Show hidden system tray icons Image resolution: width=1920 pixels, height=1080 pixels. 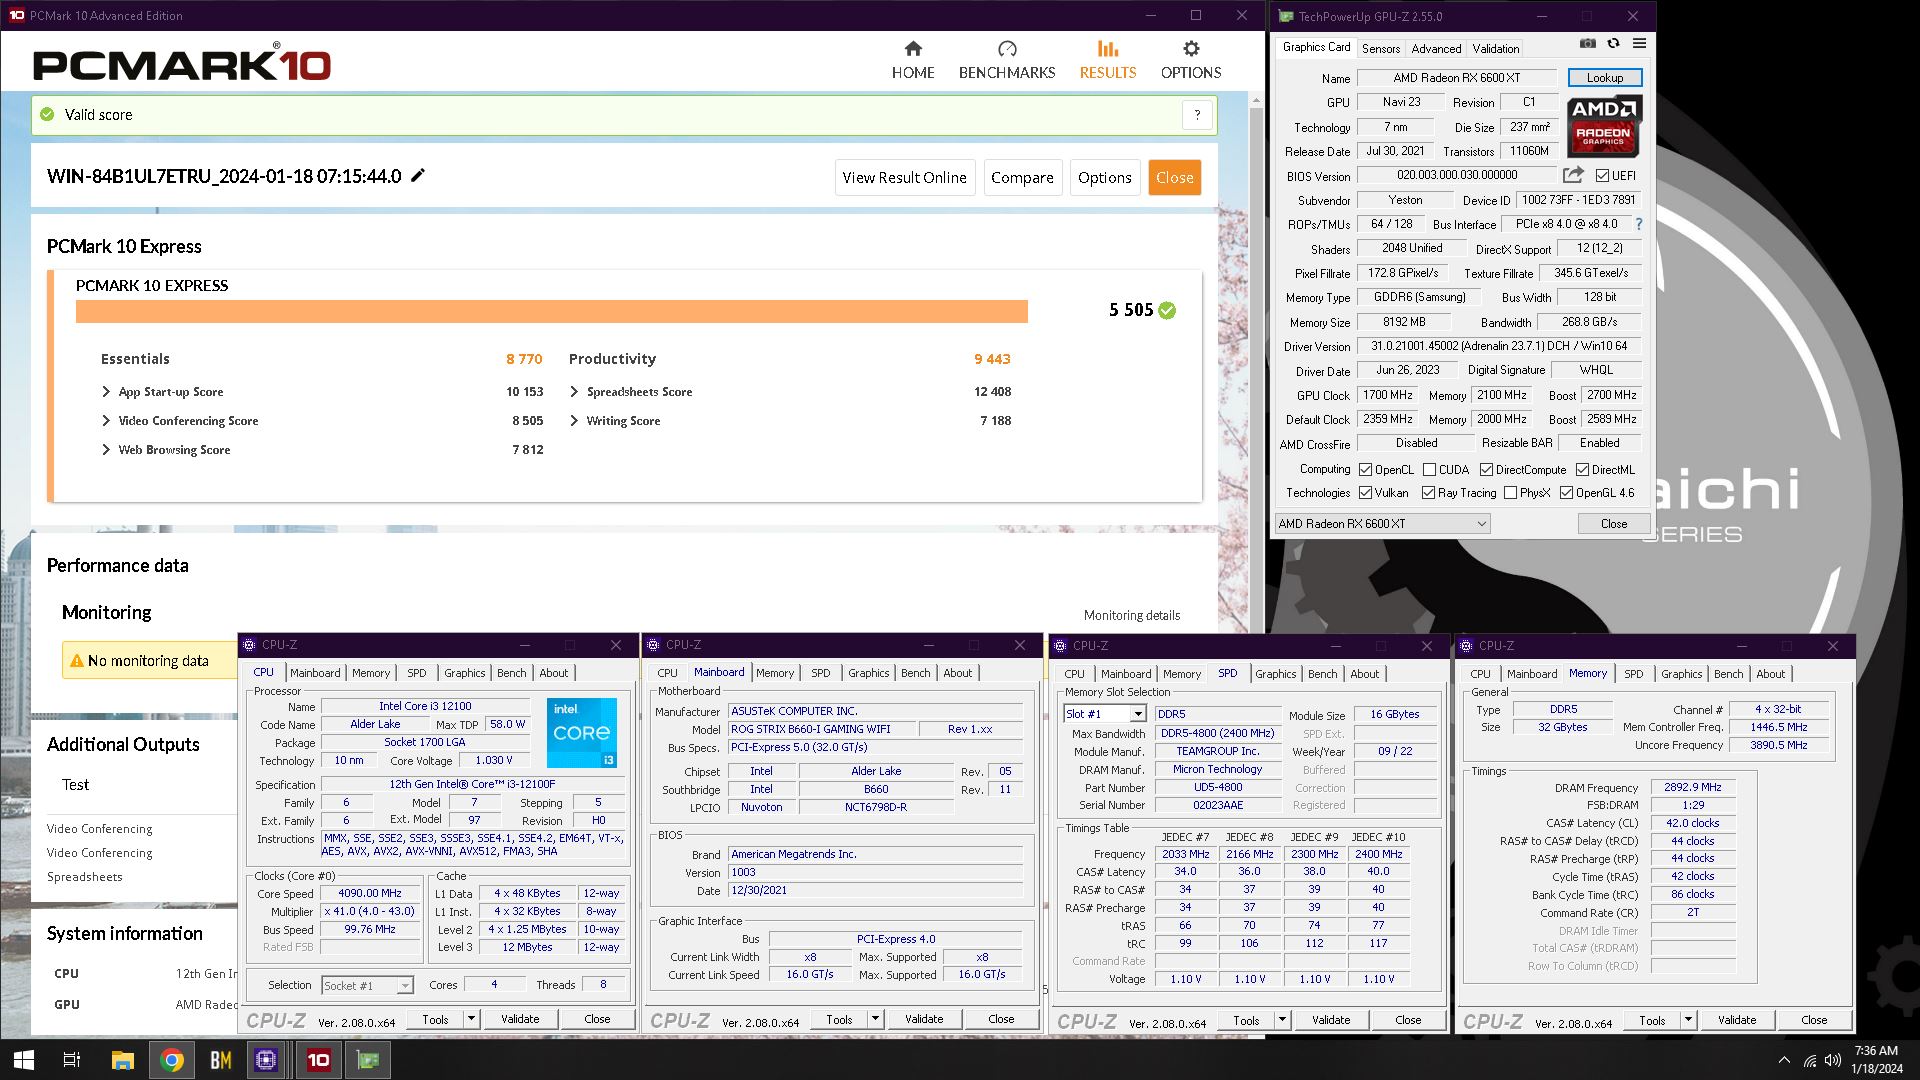(1784, 1060)
